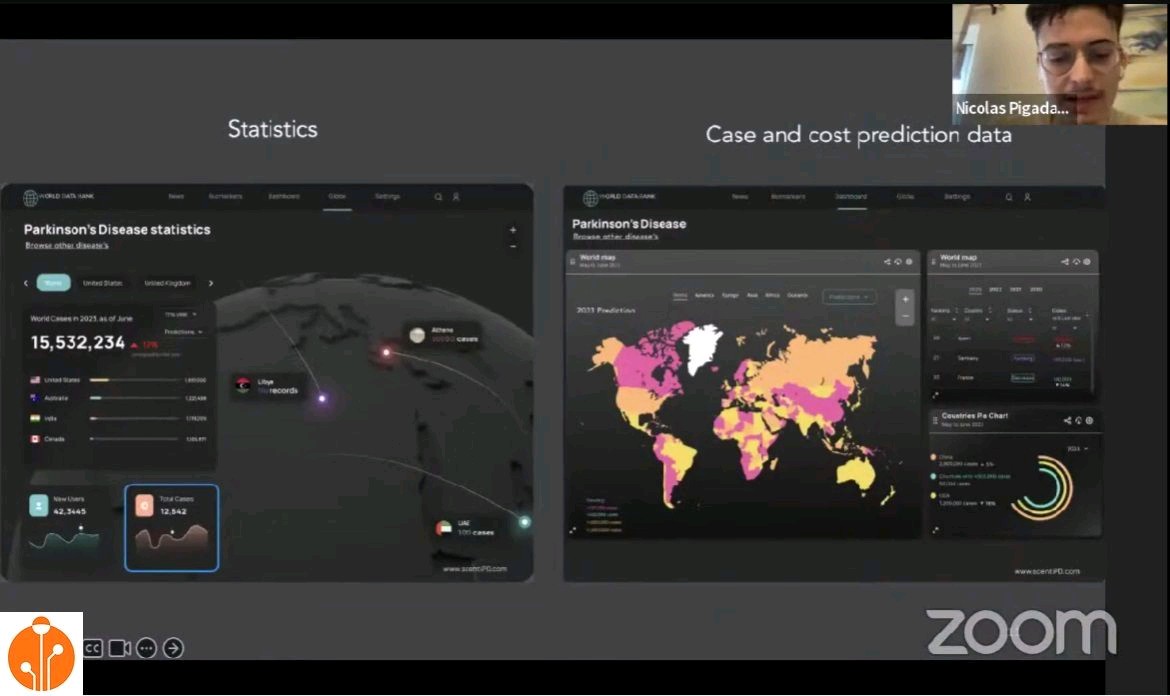Click USA yellow legend dot in pie chart
Viewport: 1170px width, 696px height.
933,495
